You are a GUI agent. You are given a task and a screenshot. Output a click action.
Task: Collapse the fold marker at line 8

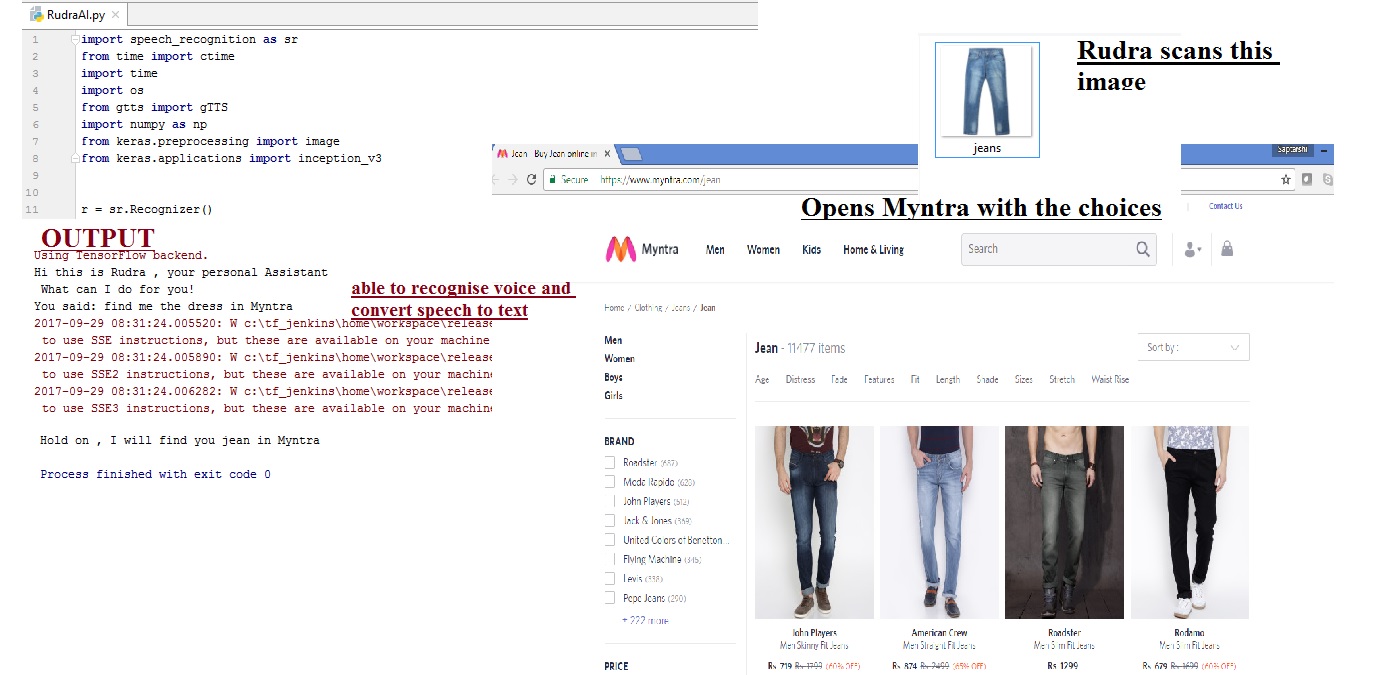point(75,158)
